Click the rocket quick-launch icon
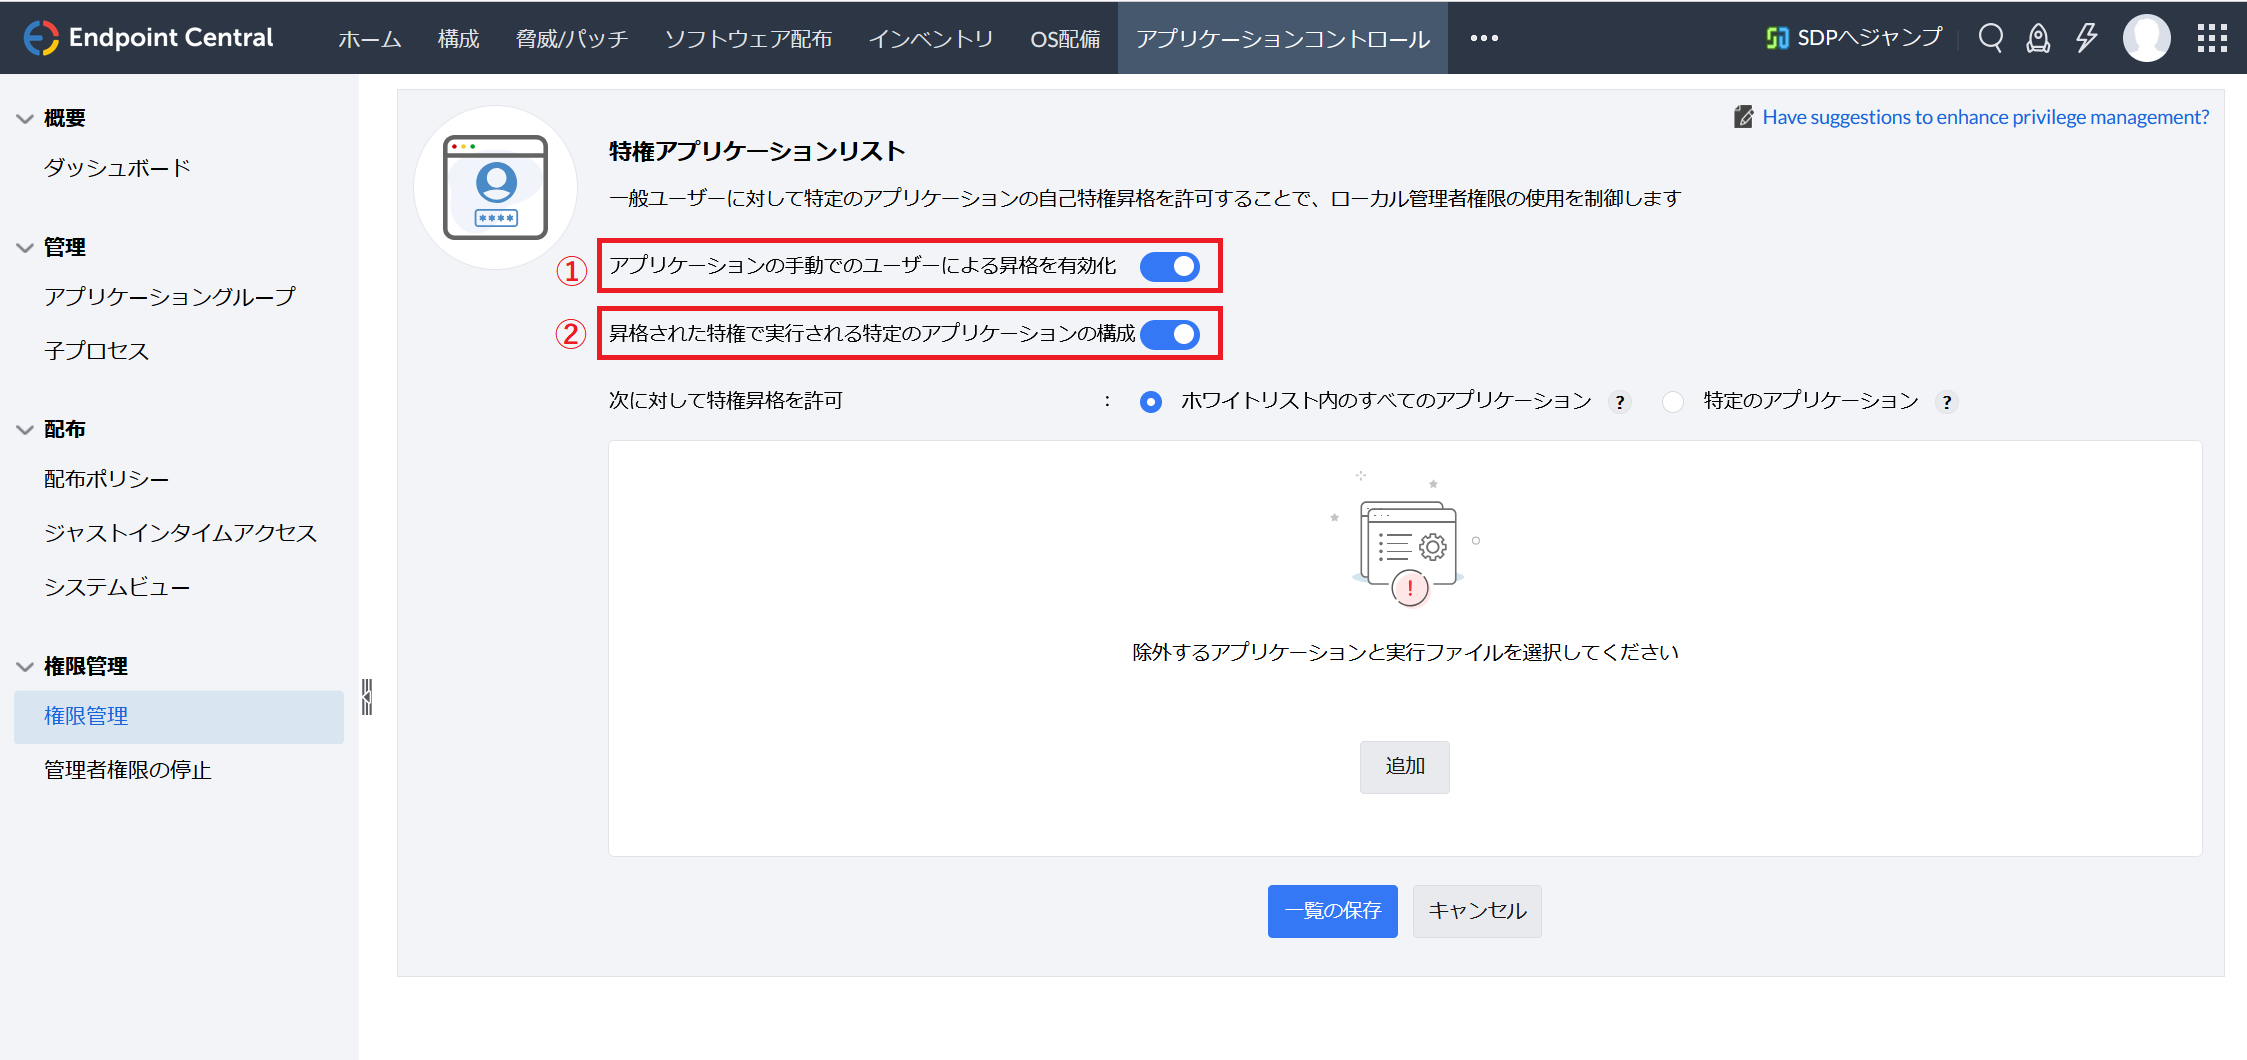2247x1060 pixels. [x=2038, y=38]
